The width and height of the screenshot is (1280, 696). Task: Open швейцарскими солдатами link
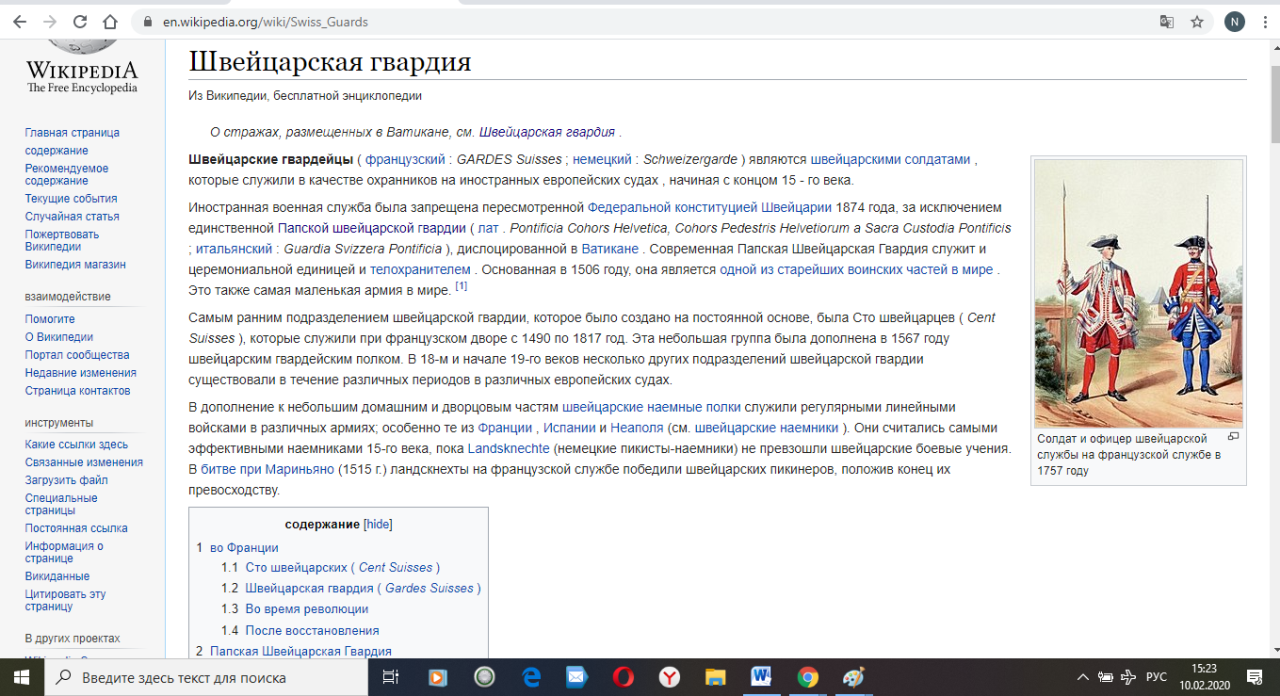[x=890, y=159]
